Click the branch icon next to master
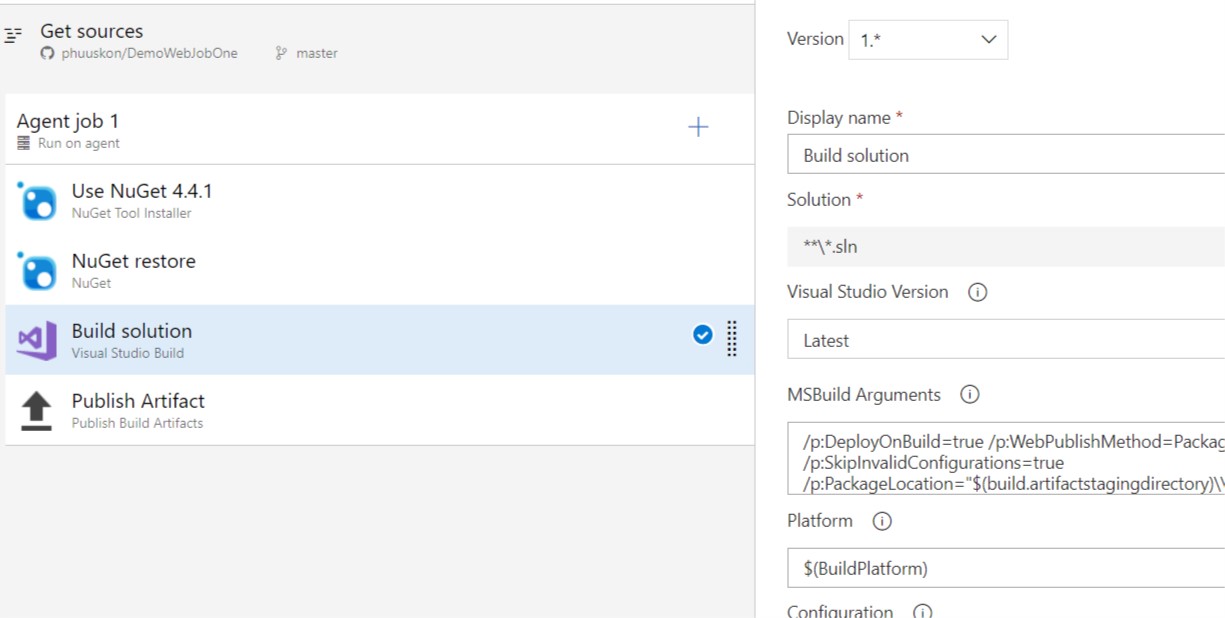The image size is (1225, 618). pos(281,53)
